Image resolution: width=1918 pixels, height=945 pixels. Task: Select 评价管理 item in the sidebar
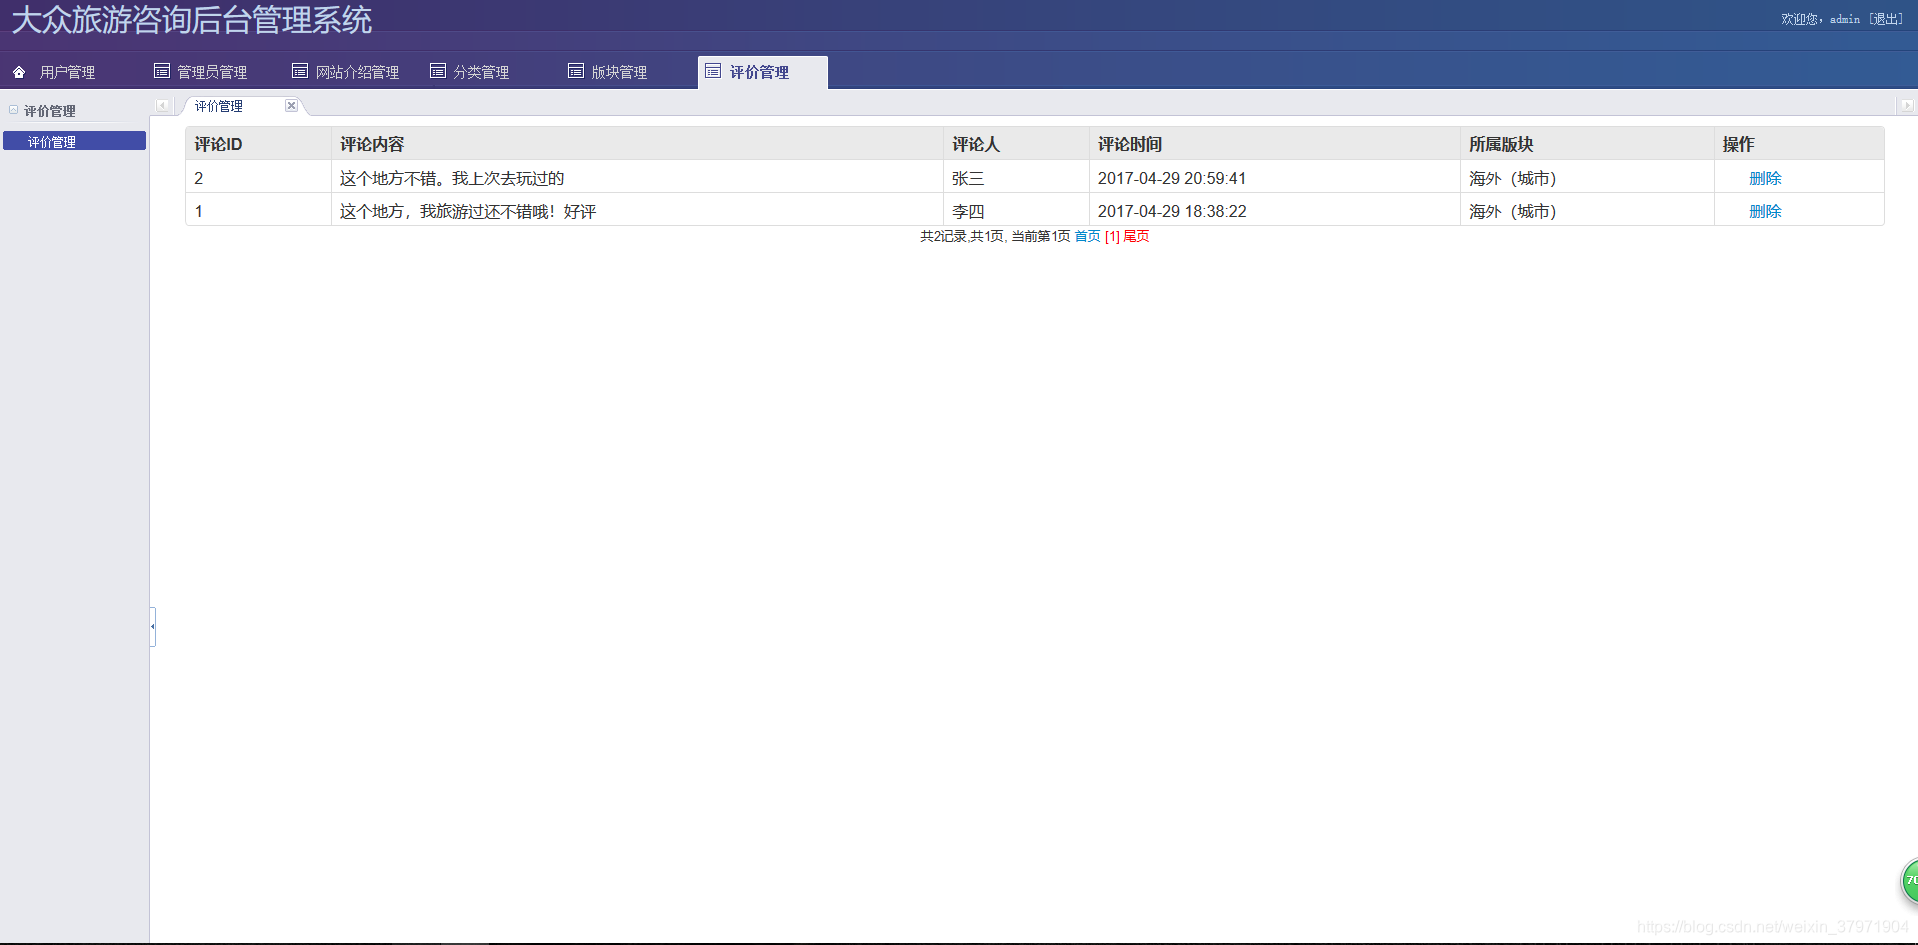74,142
